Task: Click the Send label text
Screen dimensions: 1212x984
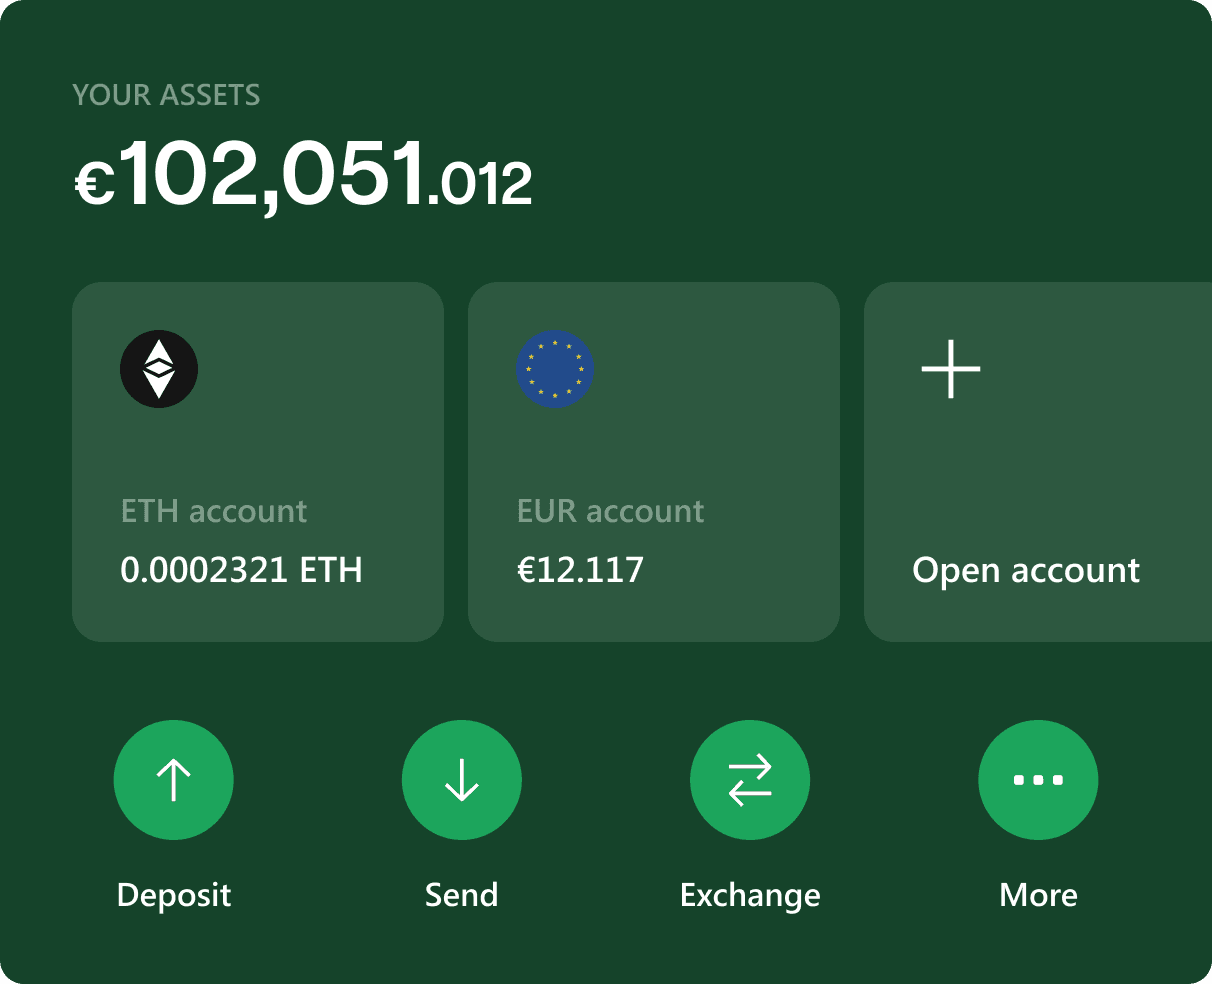Action: [462, 894]
